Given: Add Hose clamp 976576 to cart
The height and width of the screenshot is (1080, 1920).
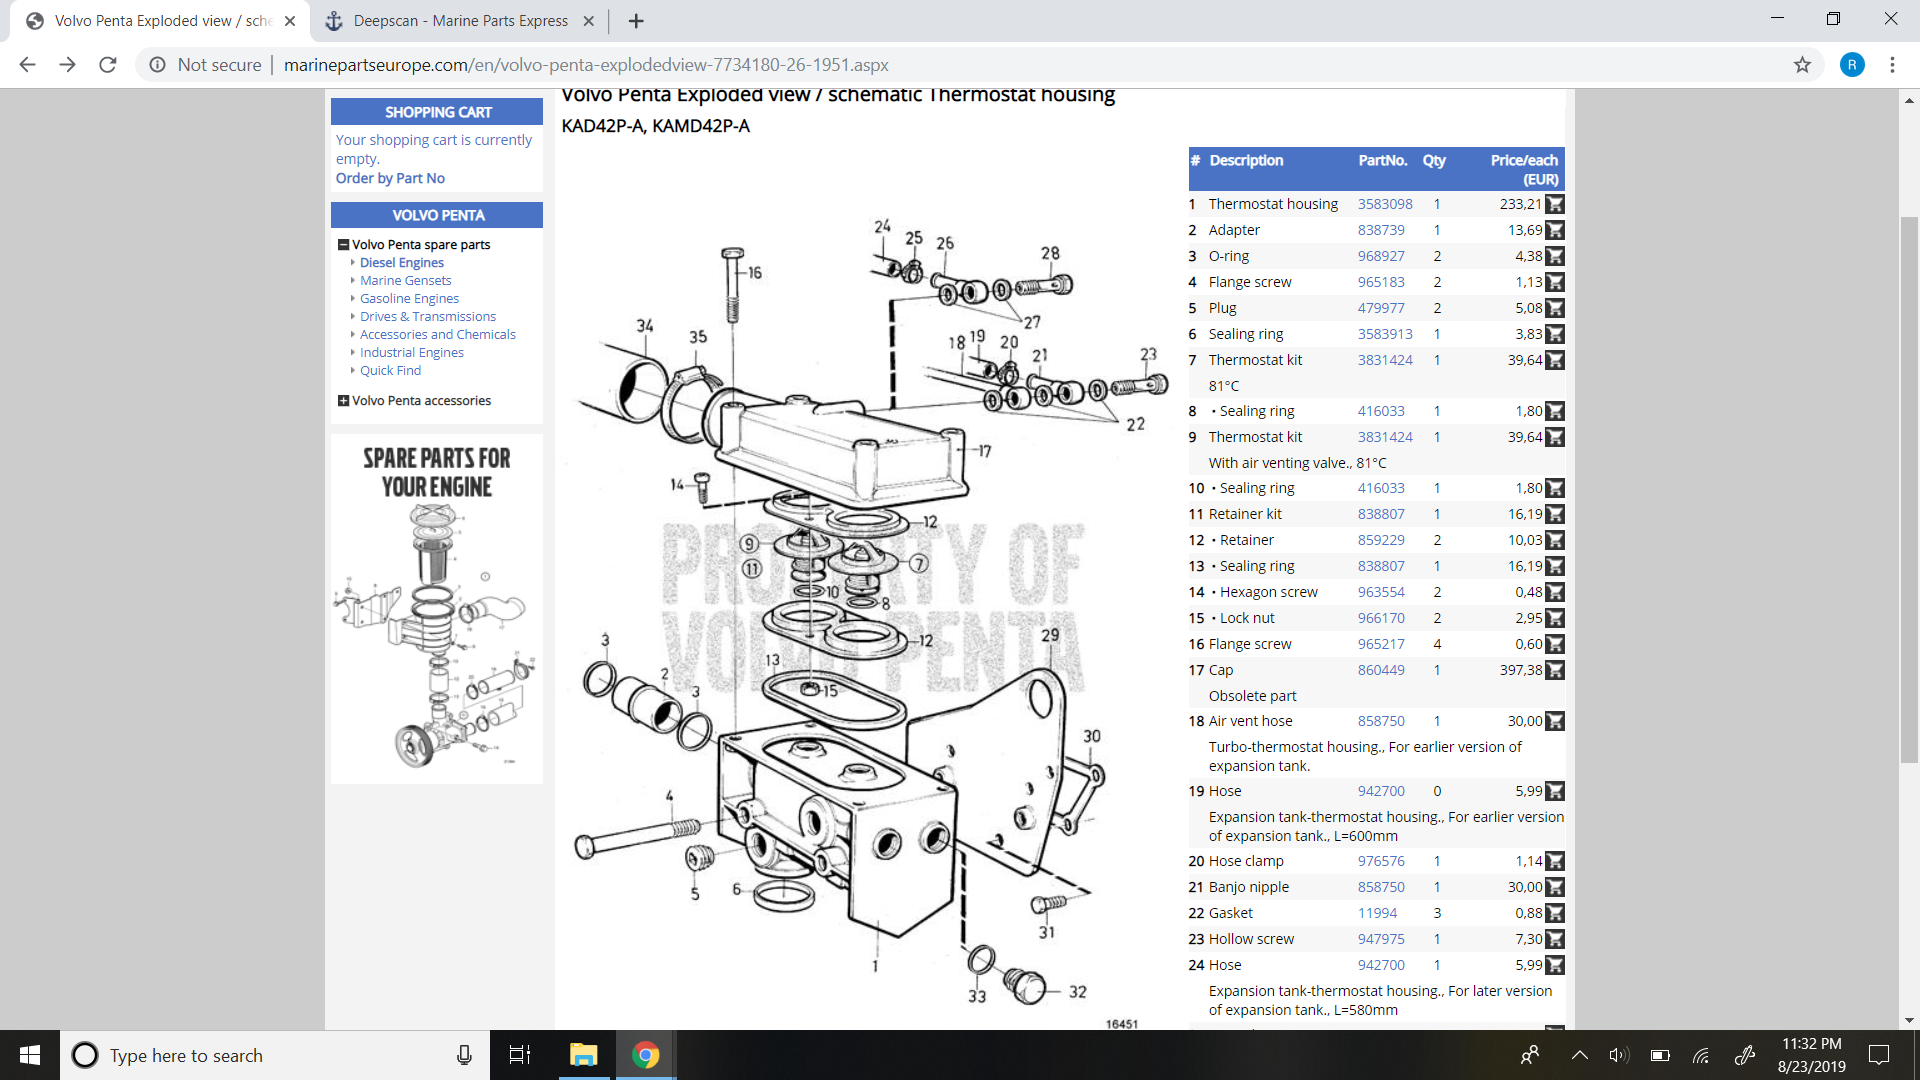Looking at the screenshot, I should click(1555, 861).
